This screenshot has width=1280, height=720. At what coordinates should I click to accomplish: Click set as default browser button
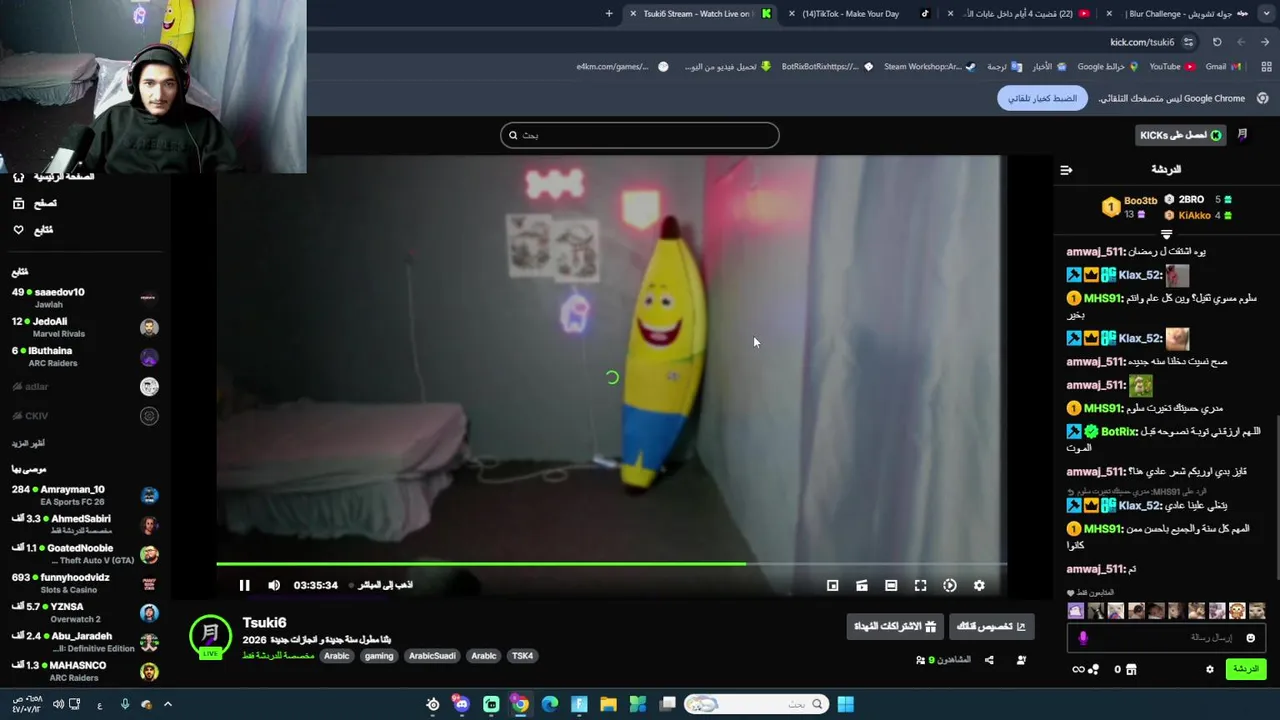coord(1042,98)
